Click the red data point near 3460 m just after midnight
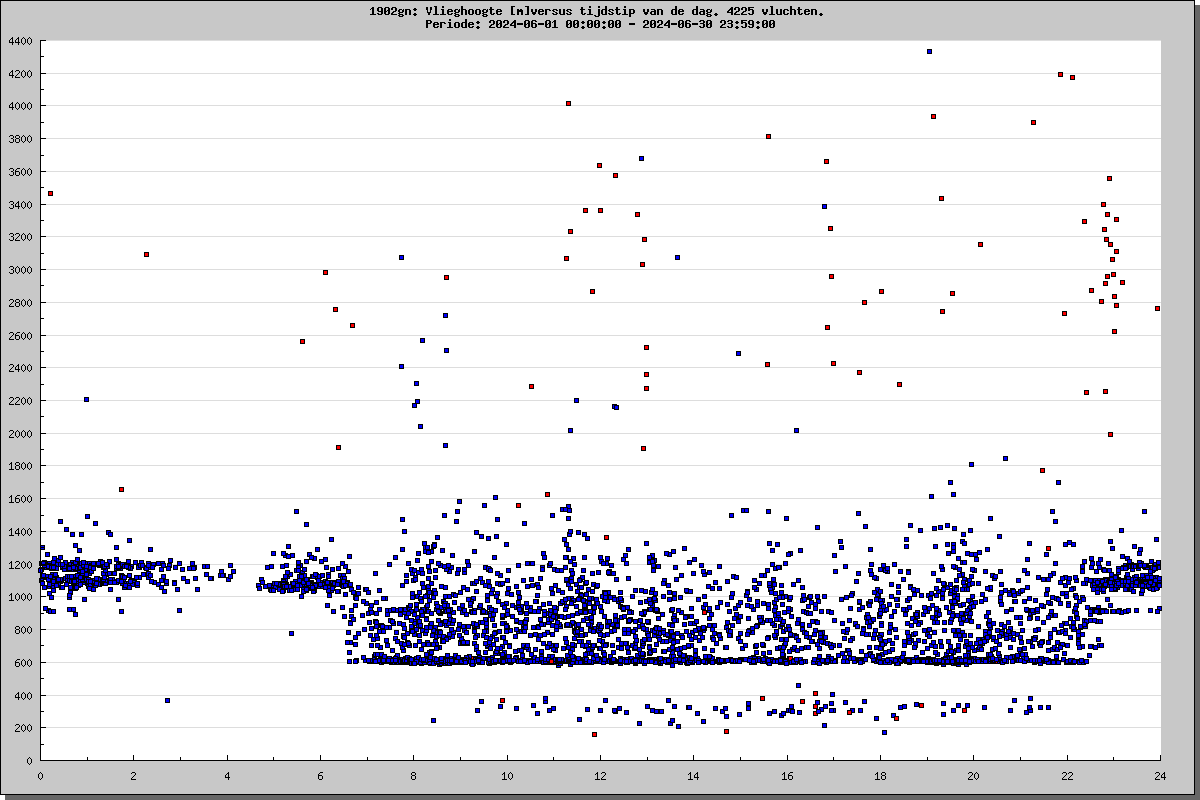 [x=50, y=193]
